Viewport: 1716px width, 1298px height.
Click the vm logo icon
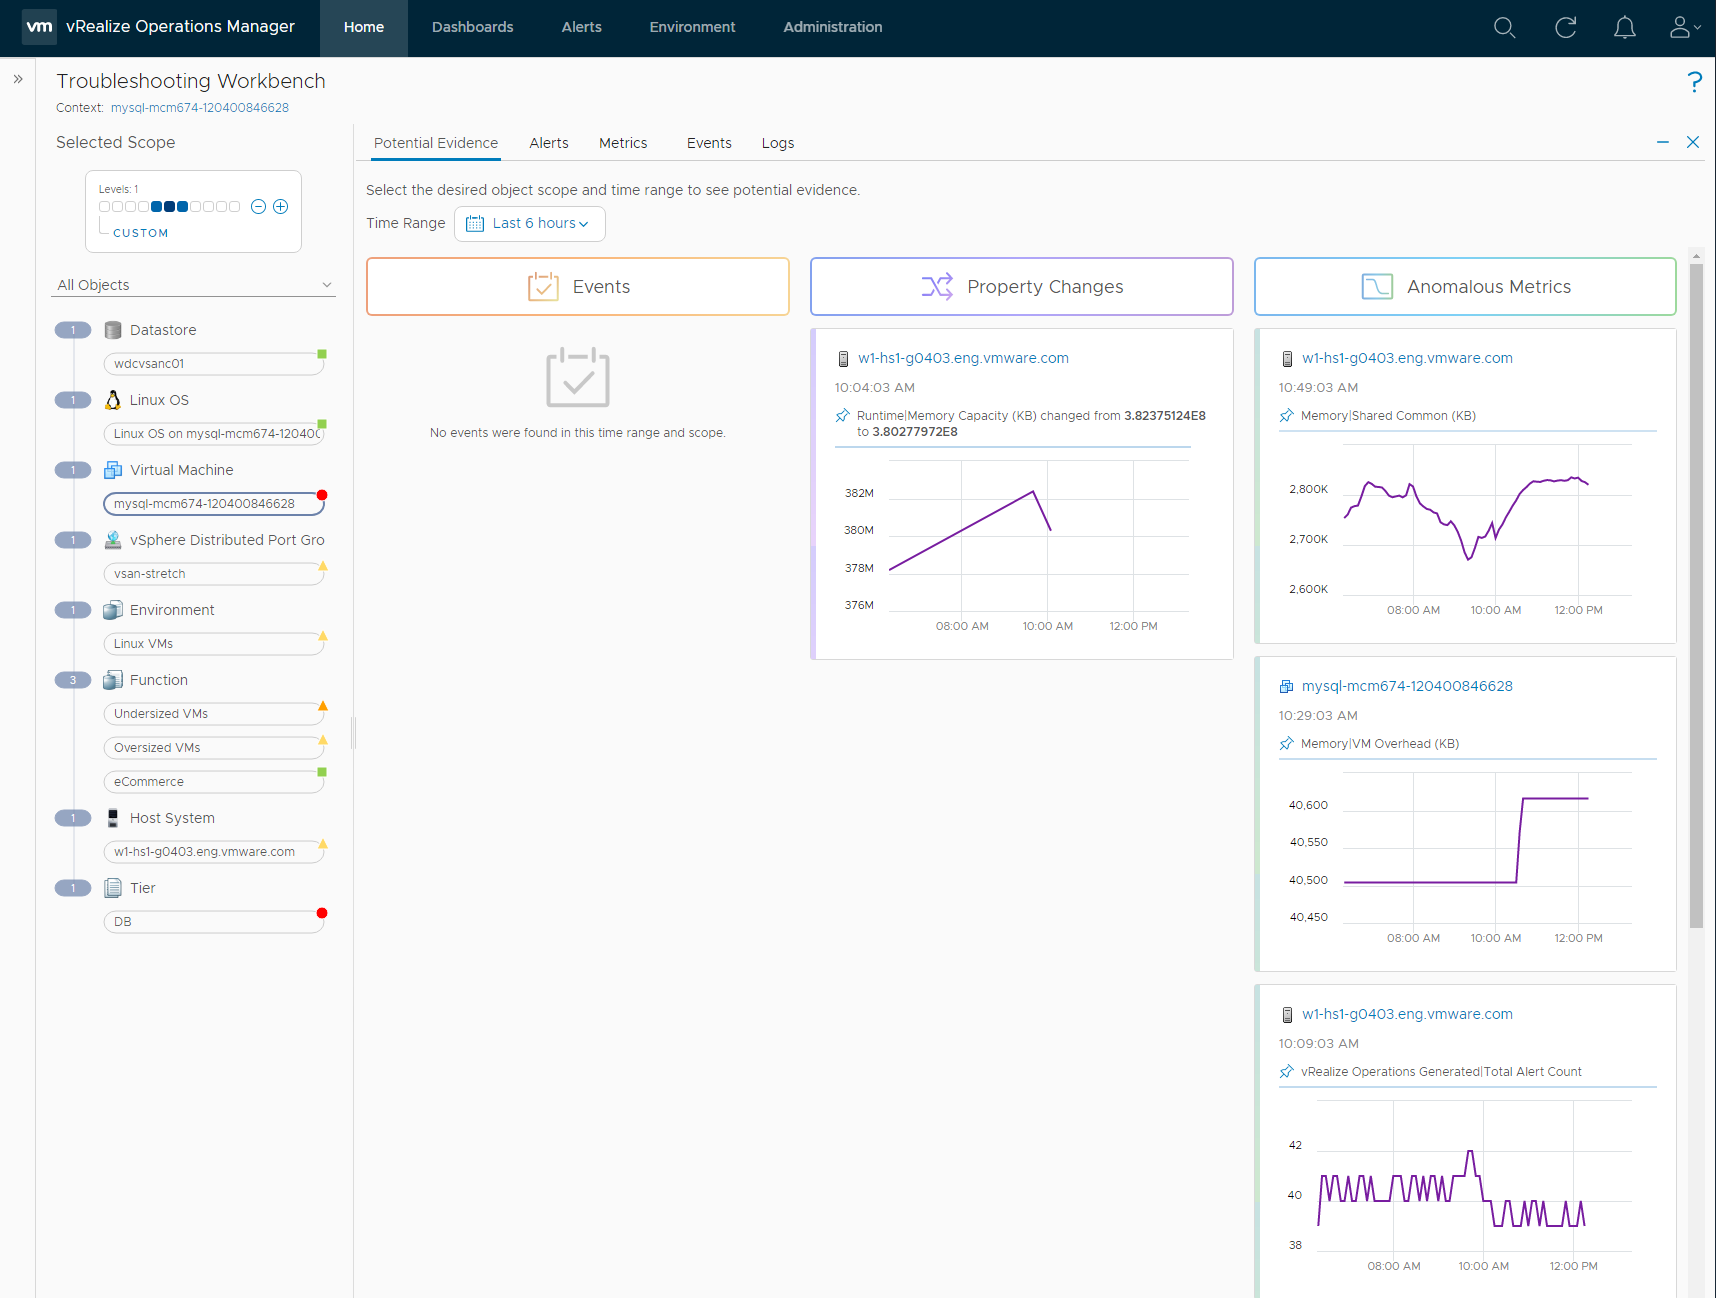point(39,27)
